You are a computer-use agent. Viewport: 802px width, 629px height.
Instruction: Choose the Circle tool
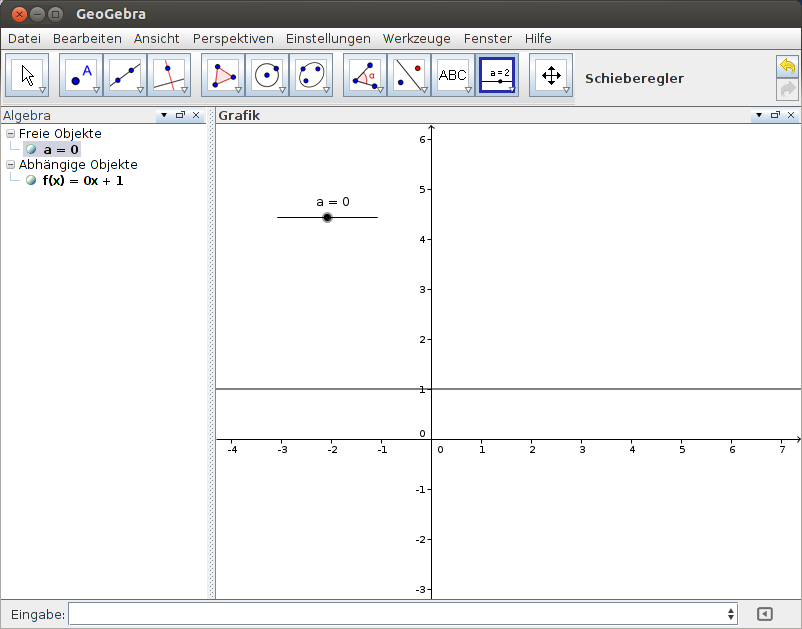[x=267, y=73]
